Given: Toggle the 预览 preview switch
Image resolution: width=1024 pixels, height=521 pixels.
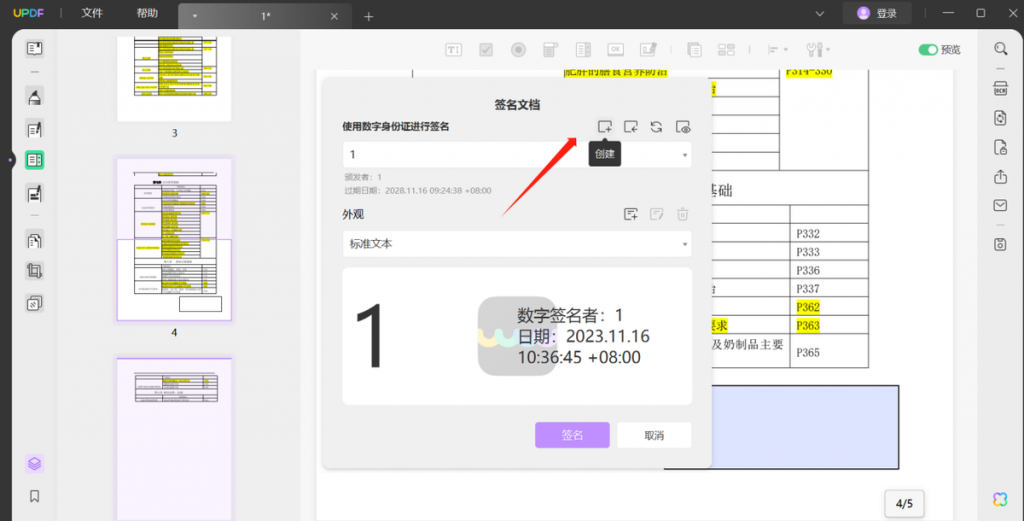Looking at the screenshot, I should (928, 50).
